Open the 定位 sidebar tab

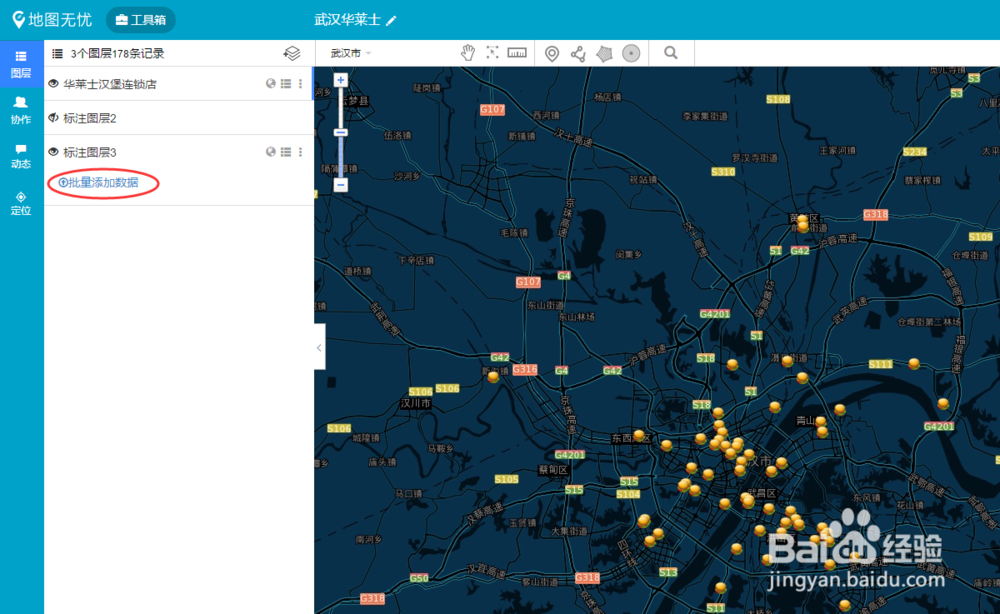[x=21, y=203]
